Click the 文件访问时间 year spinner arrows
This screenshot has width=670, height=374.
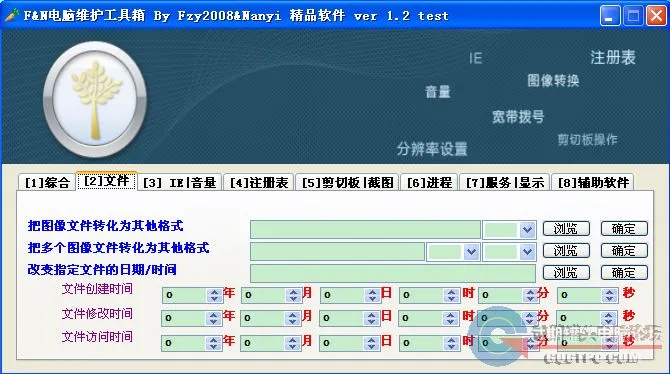coord(213,343)
